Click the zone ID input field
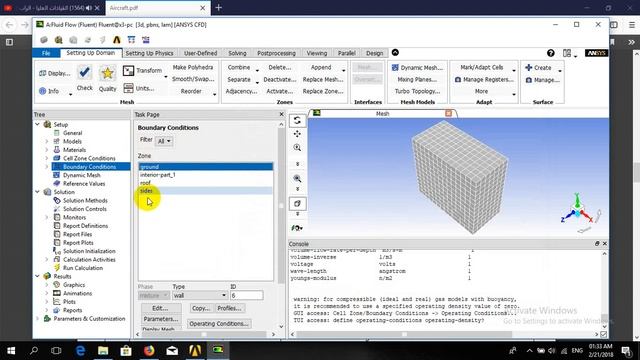Image resolution: width=640 pixels, height=360 pixels. pyautogui.click(x=247, y=295)
